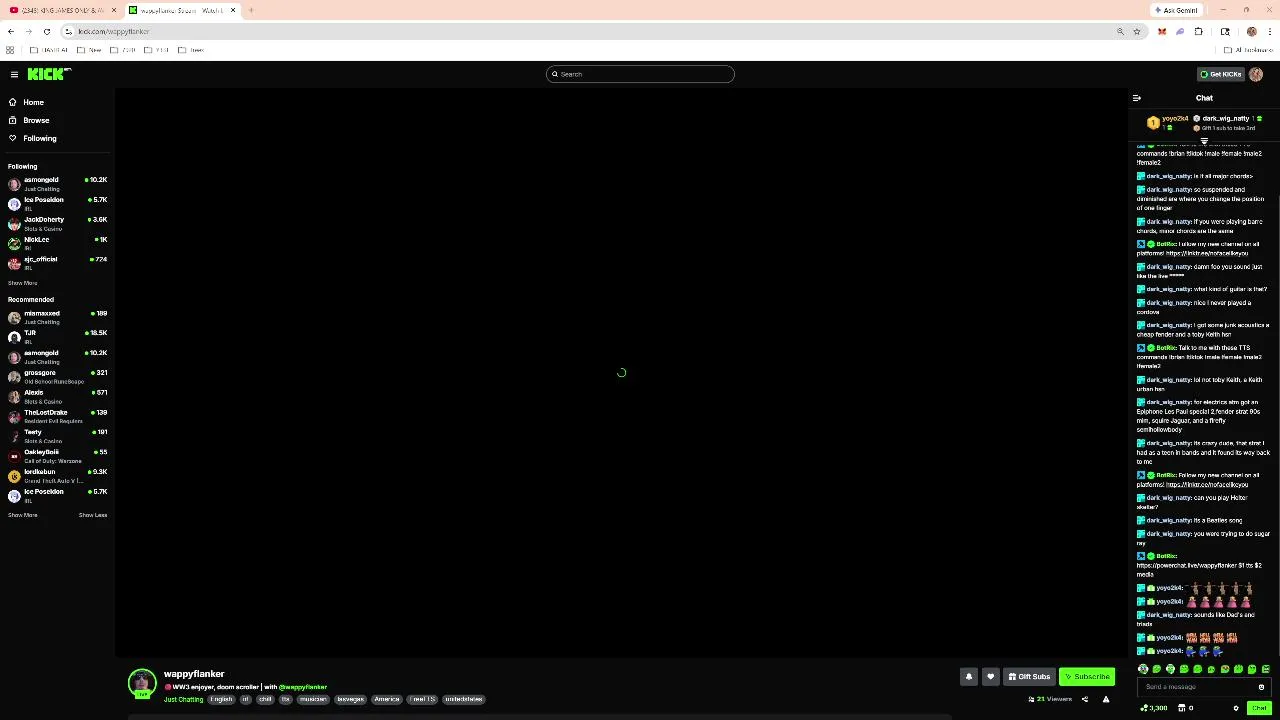This screenshot has height=720, width=1280.
Task: Open NickLee channel in Following list
Action: pyautogui.click(x=57, y=243)
